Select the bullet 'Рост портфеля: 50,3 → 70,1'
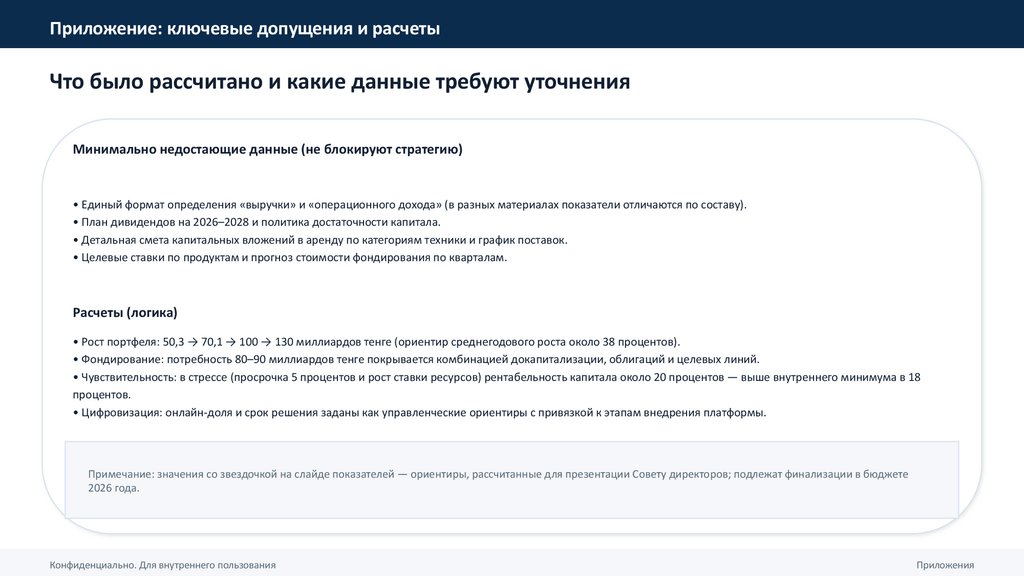The image size is (1024, 576). (376, 342)
